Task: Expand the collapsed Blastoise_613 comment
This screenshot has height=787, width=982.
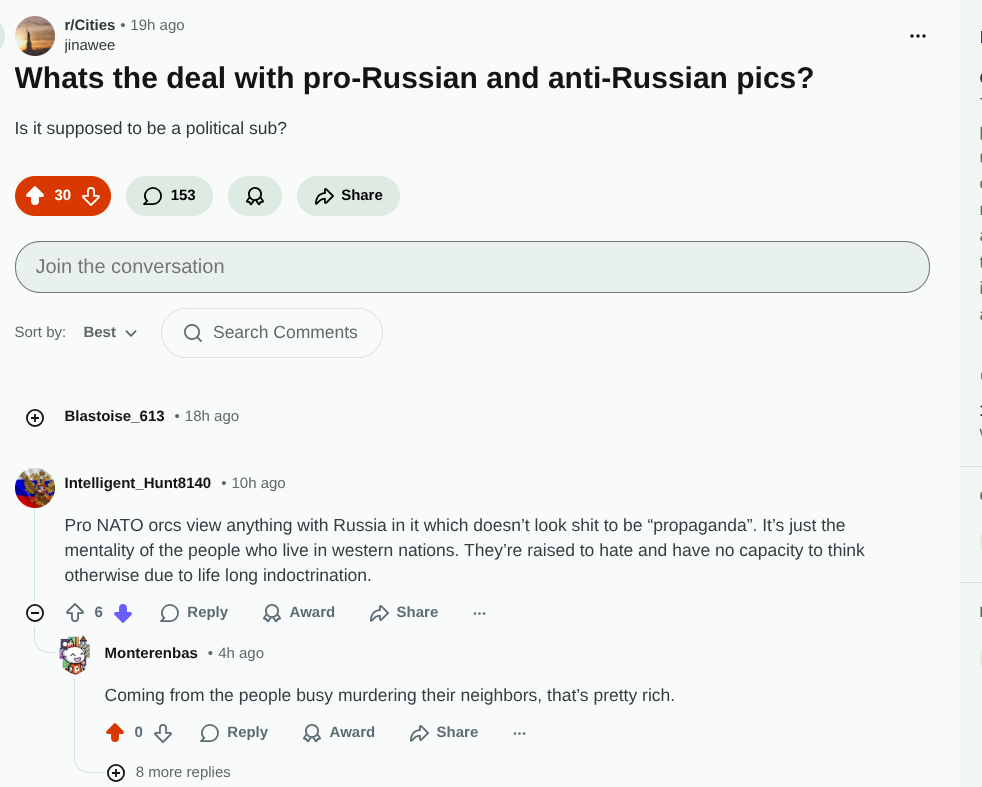Action: click(x=35, y=418)
